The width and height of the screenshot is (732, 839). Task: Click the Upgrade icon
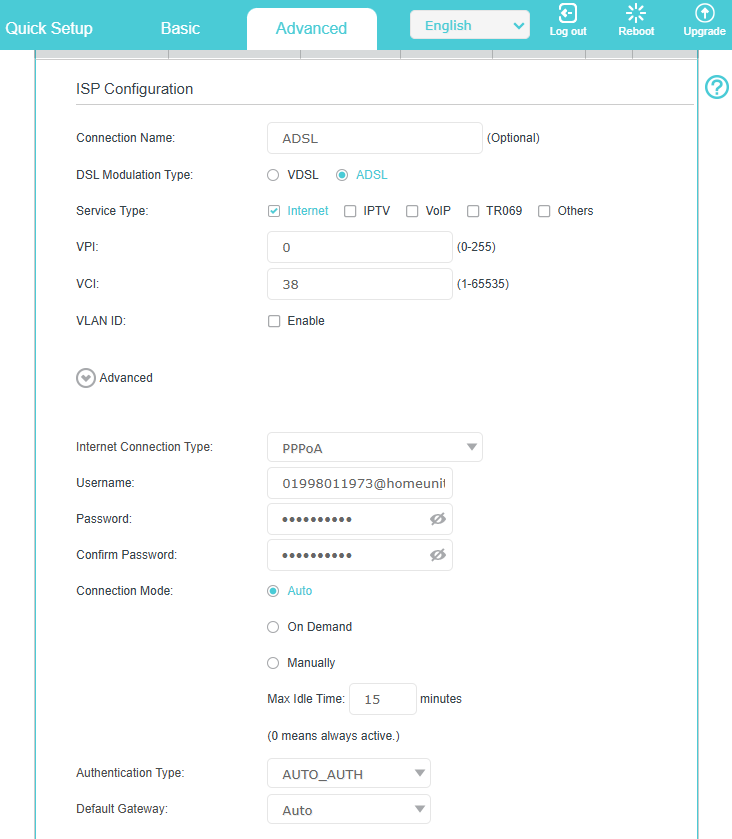pos(704,14)
